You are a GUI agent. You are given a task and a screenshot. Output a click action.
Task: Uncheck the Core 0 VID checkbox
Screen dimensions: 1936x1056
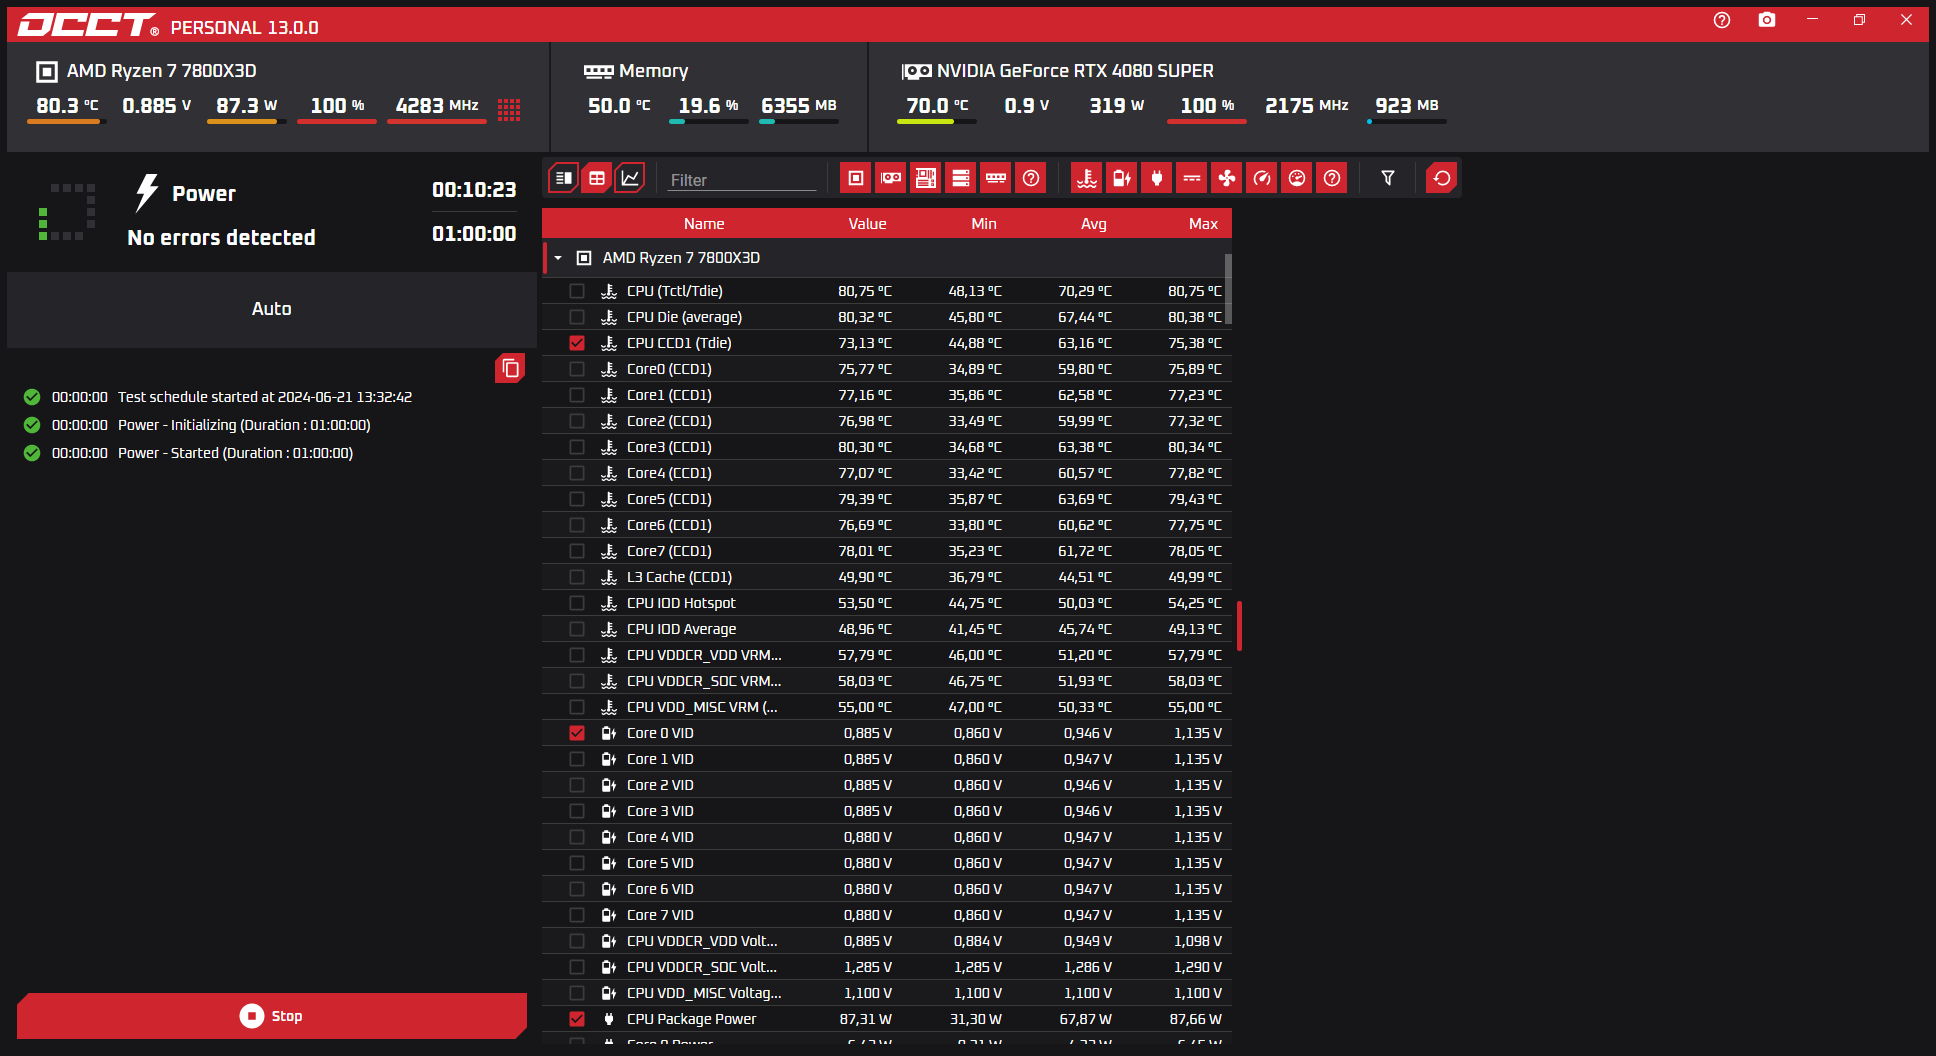(x=577, y=733)
